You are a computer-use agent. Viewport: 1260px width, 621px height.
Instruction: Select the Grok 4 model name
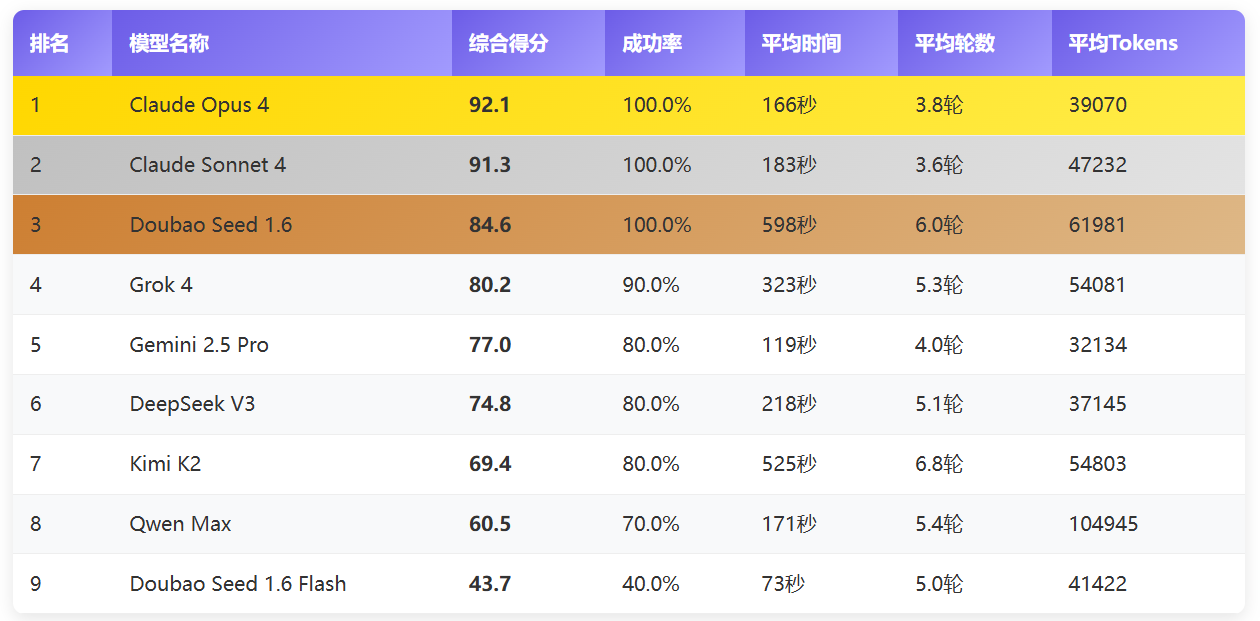coord(161,285)
